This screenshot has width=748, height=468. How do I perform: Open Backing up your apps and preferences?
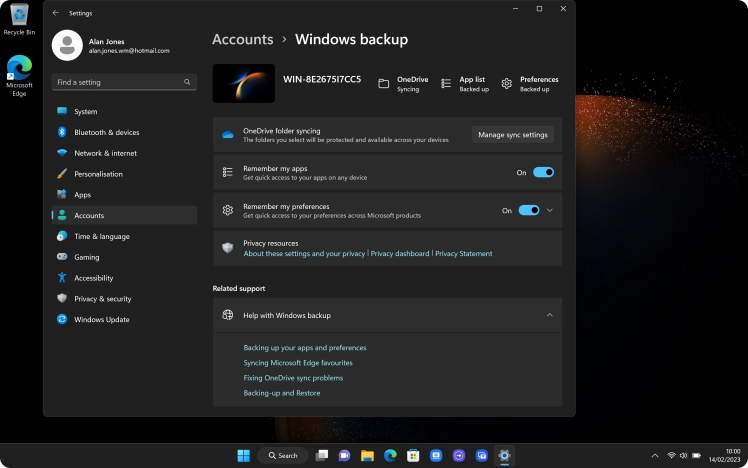305,348
